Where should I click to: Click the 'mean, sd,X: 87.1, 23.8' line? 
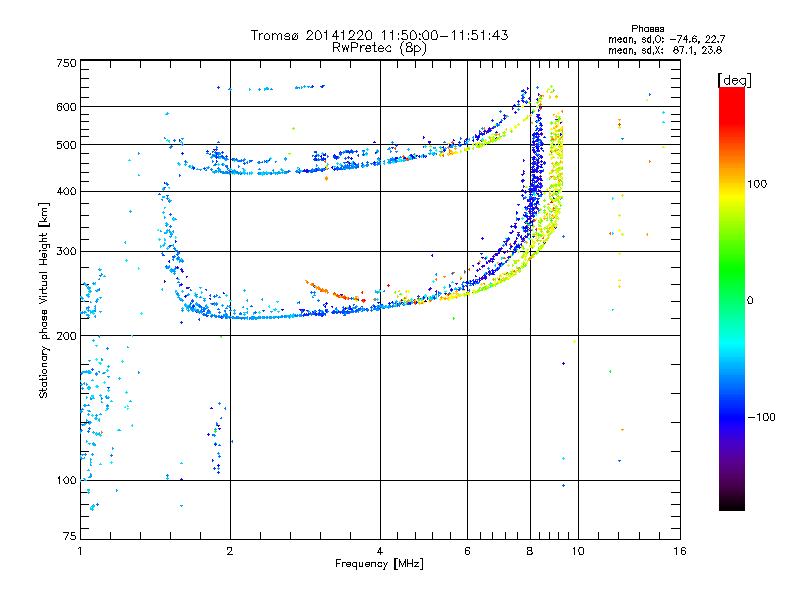(x=665, y=50)
